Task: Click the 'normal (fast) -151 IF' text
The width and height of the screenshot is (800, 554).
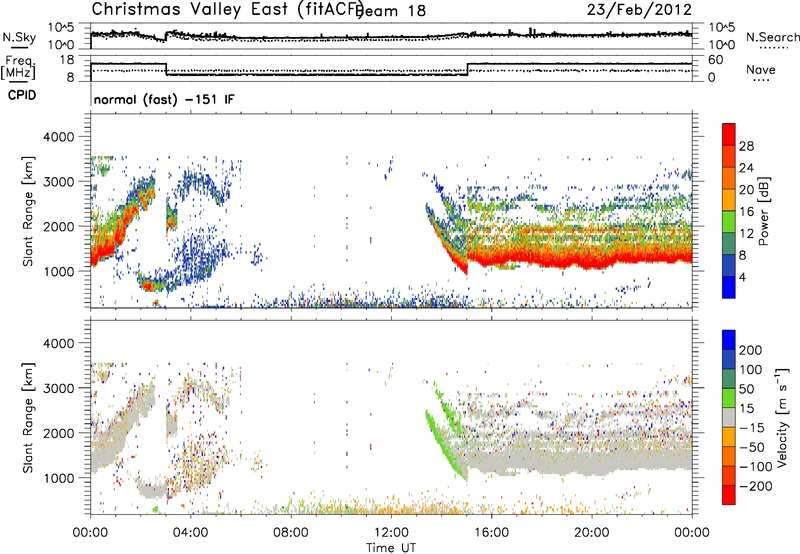Action: (164, 99)
